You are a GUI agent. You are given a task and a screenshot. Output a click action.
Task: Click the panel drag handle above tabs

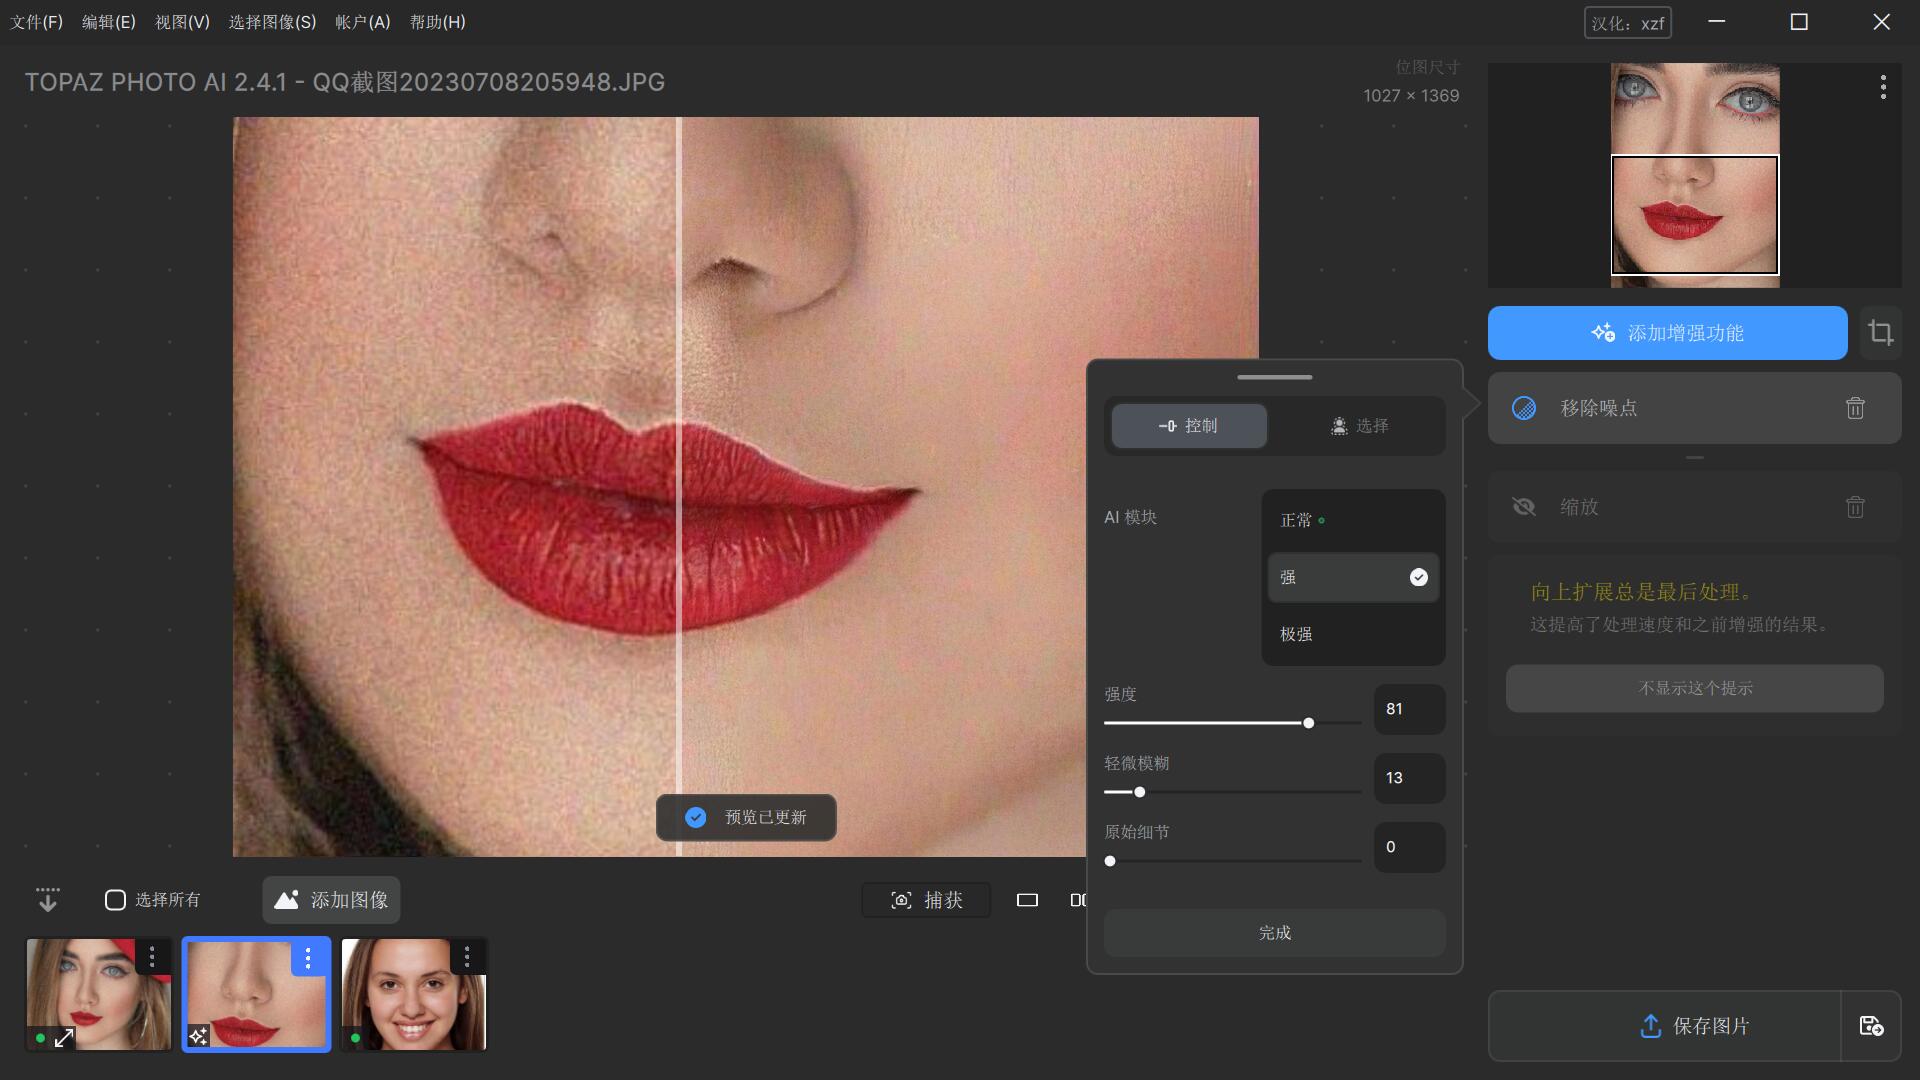[1274, 377]
